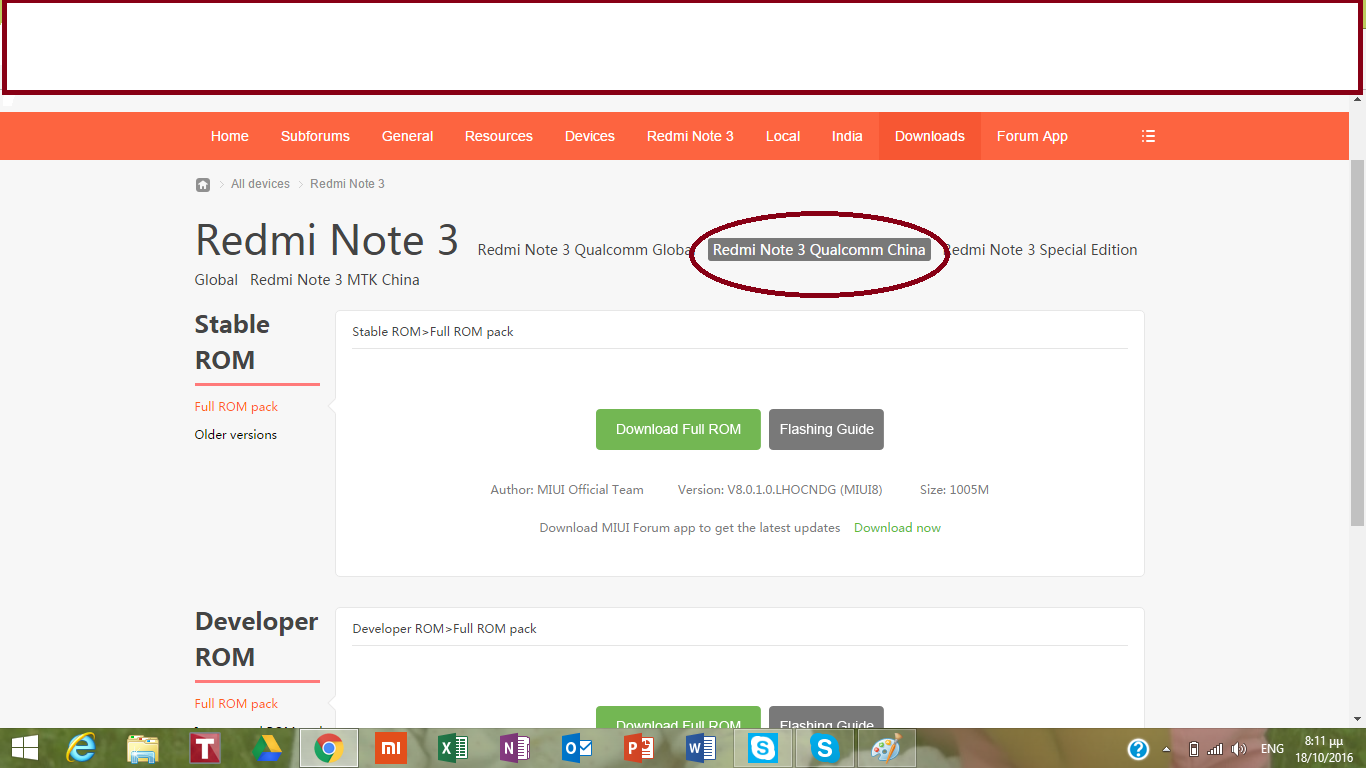Open the Downloads navigation item
The image size is (1366, 768).
coord(930,136)
